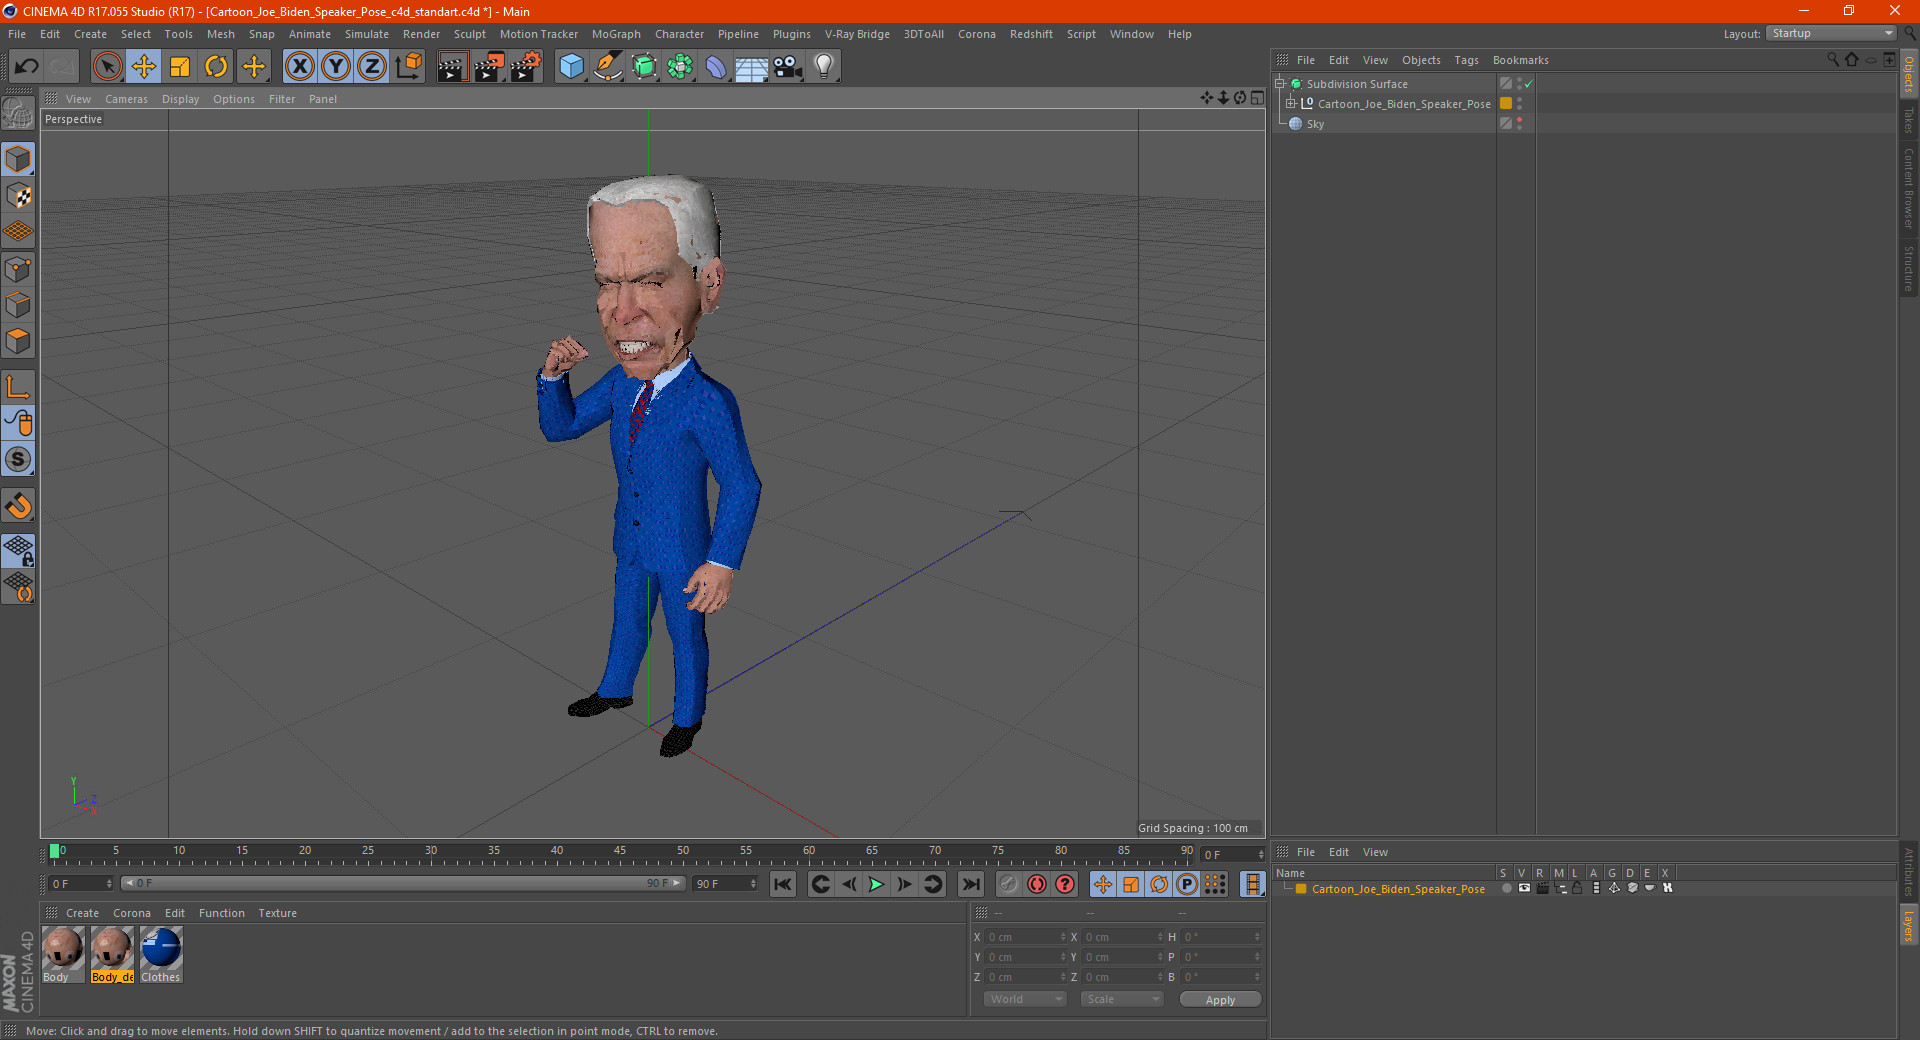This screenshot has height=1040, width=1920.
Task: Add a Floor environment object
Action: 752,67
